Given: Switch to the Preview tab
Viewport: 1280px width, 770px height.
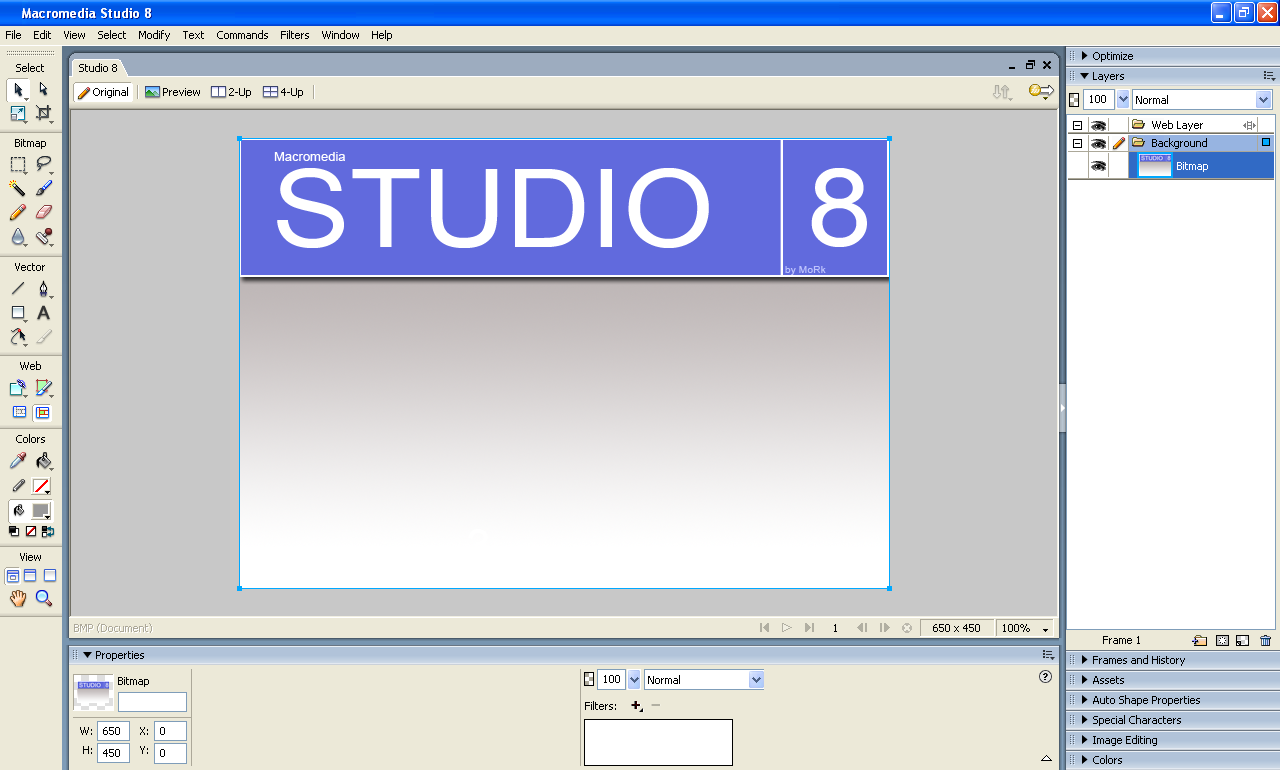Looking at the screenshot, I should (x=173, y=92).
